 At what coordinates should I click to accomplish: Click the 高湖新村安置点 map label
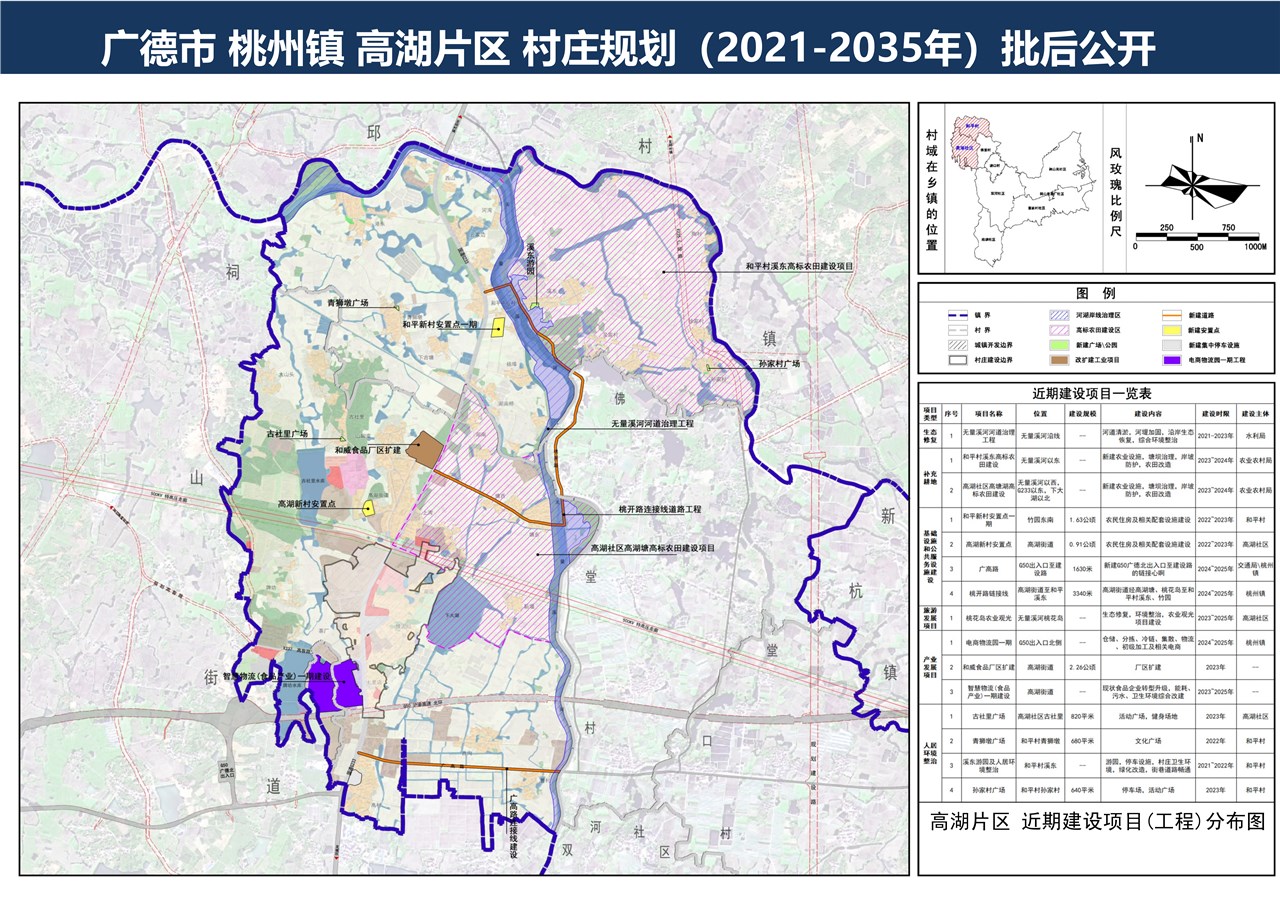[x=305, y=504]
